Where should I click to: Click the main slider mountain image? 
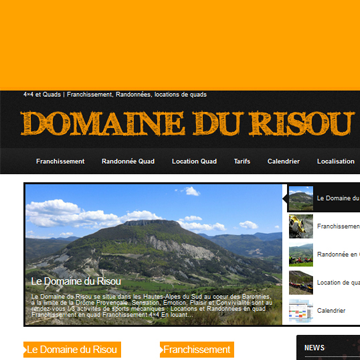pyautogui.click(x=154, y=254)
